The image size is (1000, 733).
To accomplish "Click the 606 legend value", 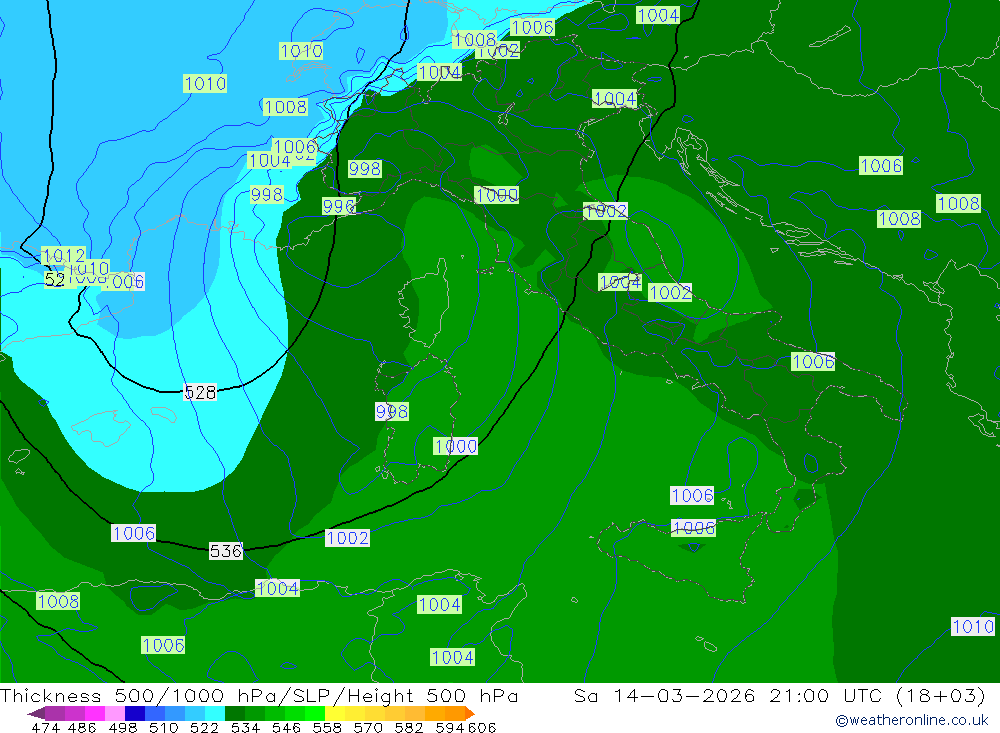I will [482, 727].
